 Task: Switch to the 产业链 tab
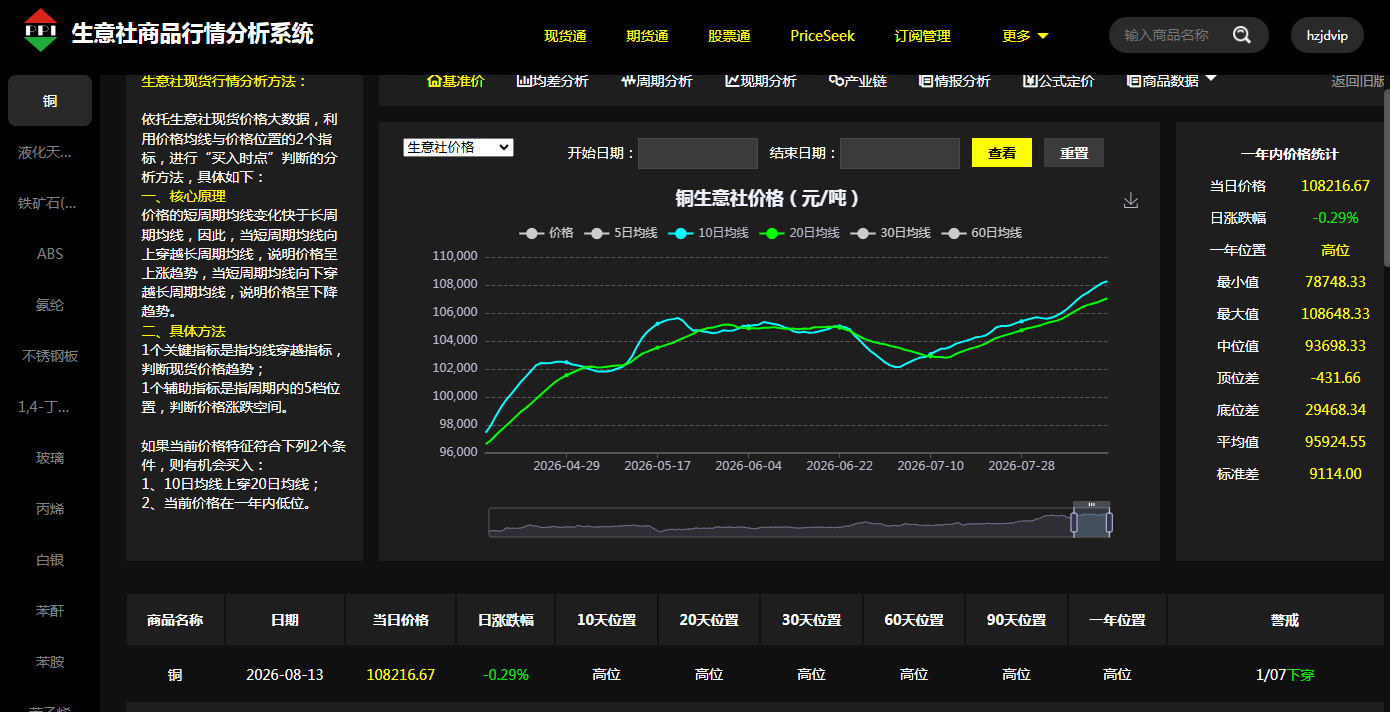(858, 81)
